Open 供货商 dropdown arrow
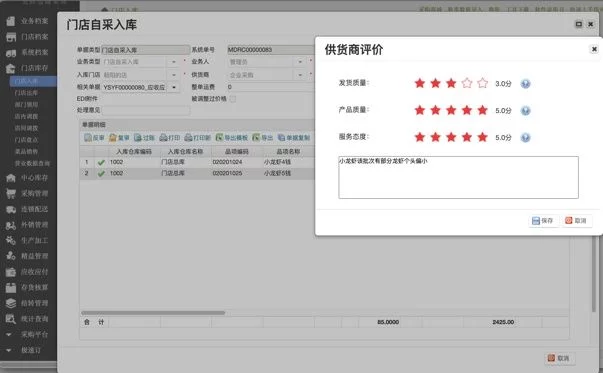603x373 pixels. (x=300, y=75)
